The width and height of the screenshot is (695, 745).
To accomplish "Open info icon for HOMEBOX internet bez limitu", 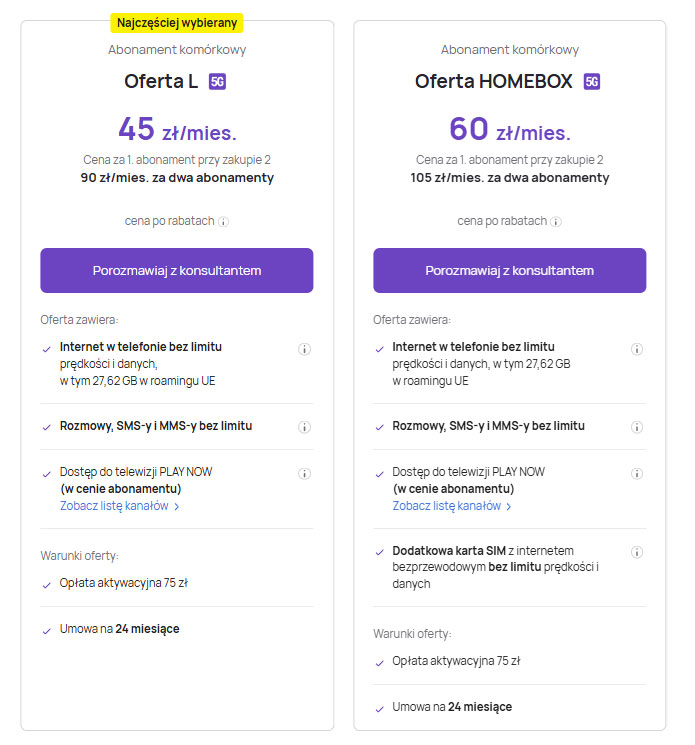I will 637,349.
